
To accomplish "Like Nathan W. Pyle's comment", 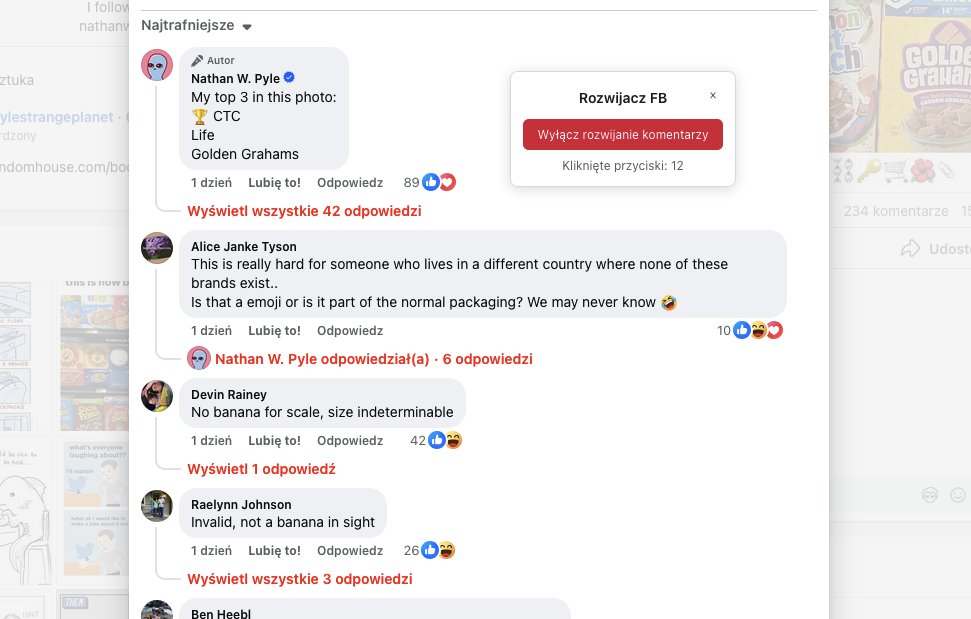I will pyautogui.click(x=274, y=182).
